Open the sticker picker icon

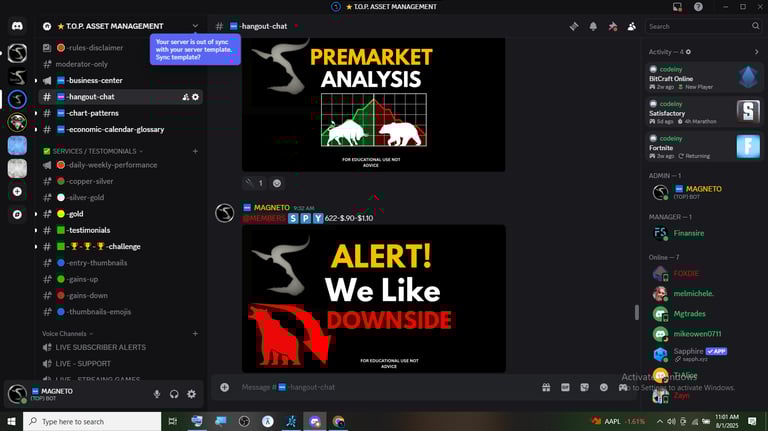[584, 387]
